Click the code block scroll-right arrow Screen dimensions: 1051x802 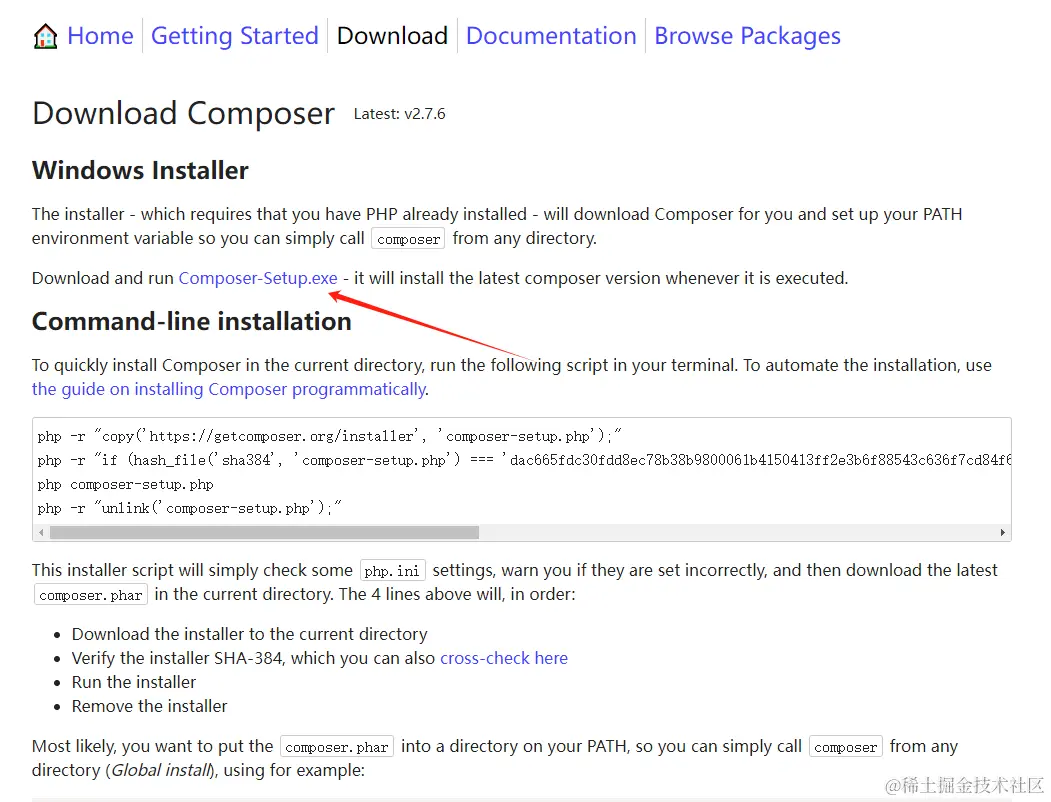[1002, 533]
